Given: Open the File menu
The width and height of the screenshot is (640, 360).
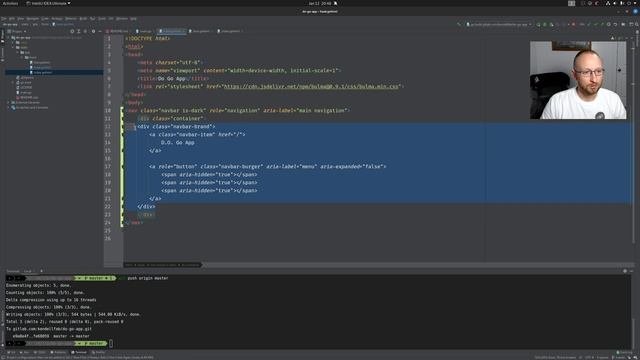Looking at the screenshot, I should click(x=4, y=18).
